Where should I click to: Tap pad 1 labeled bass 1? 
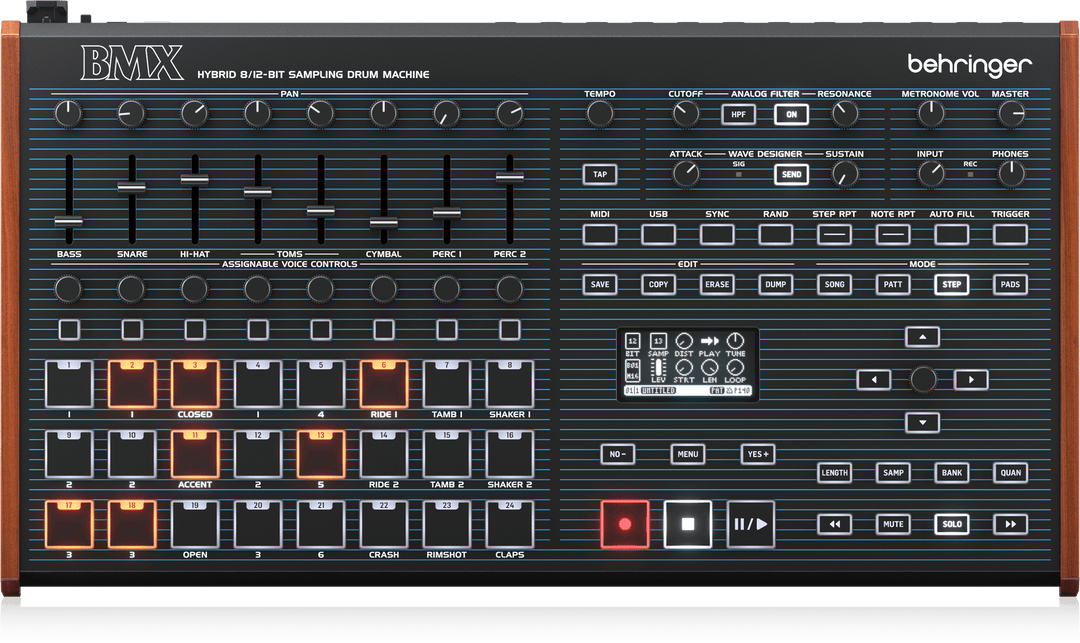click(x=69, y=384)
